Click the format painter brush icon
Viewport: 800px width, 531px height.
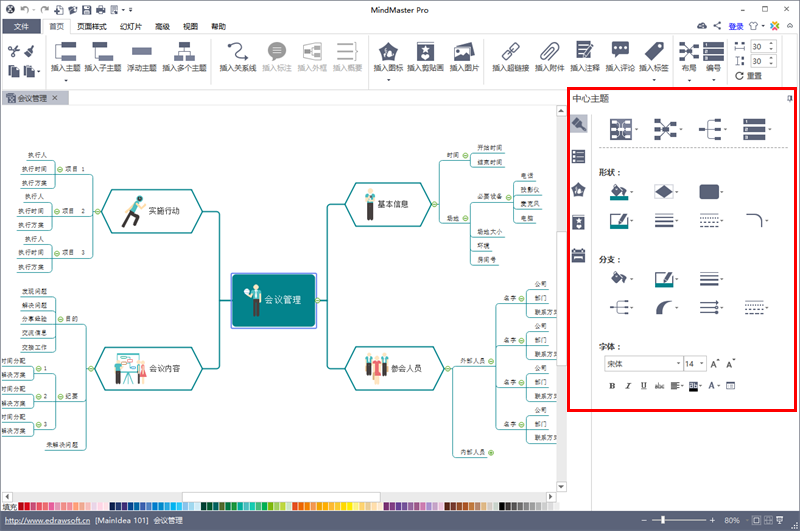[30, 50]
